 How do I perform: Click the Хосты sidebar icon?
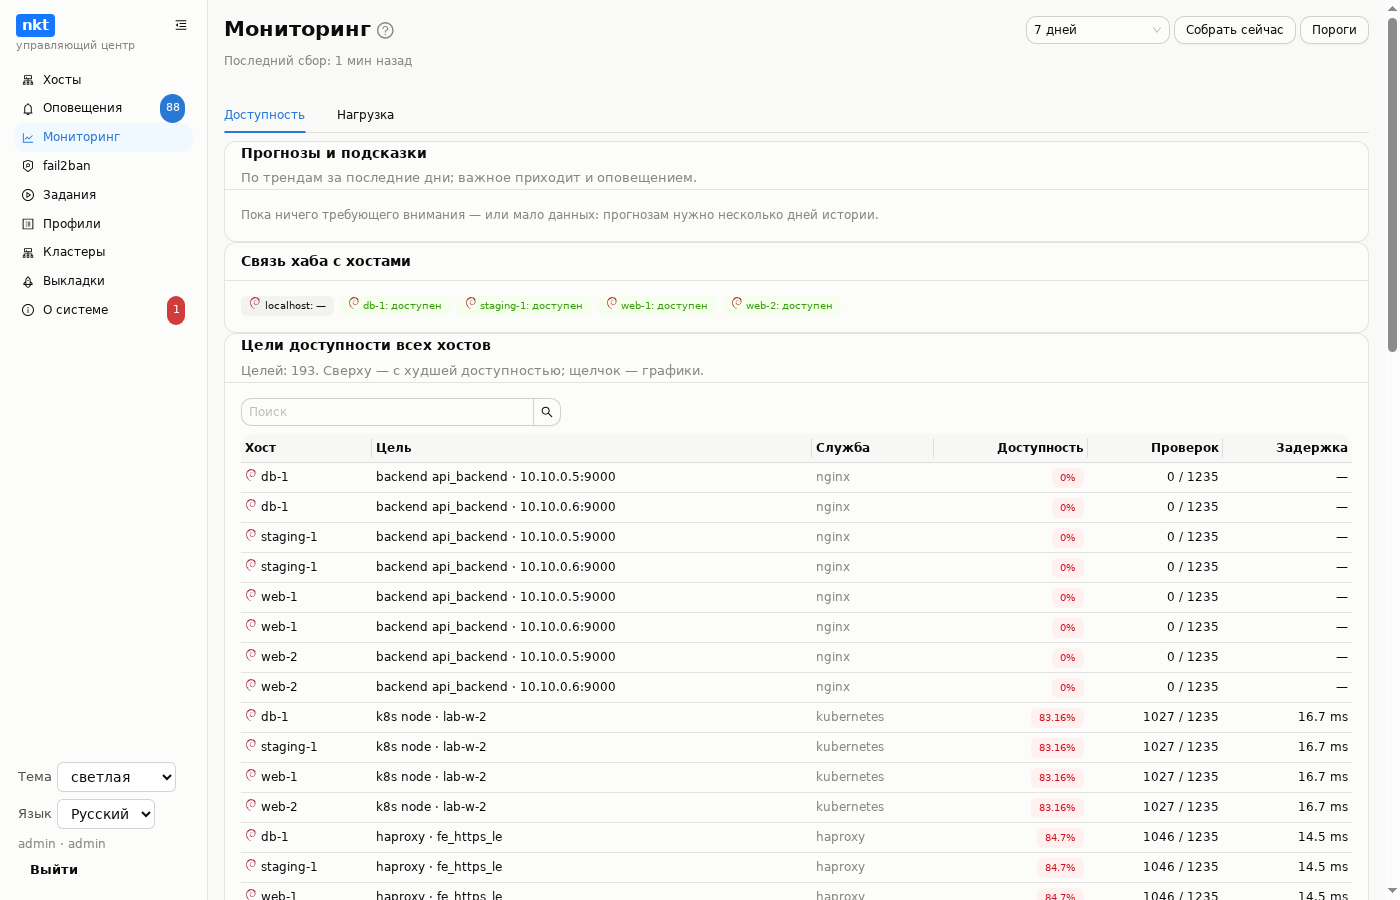28,80
